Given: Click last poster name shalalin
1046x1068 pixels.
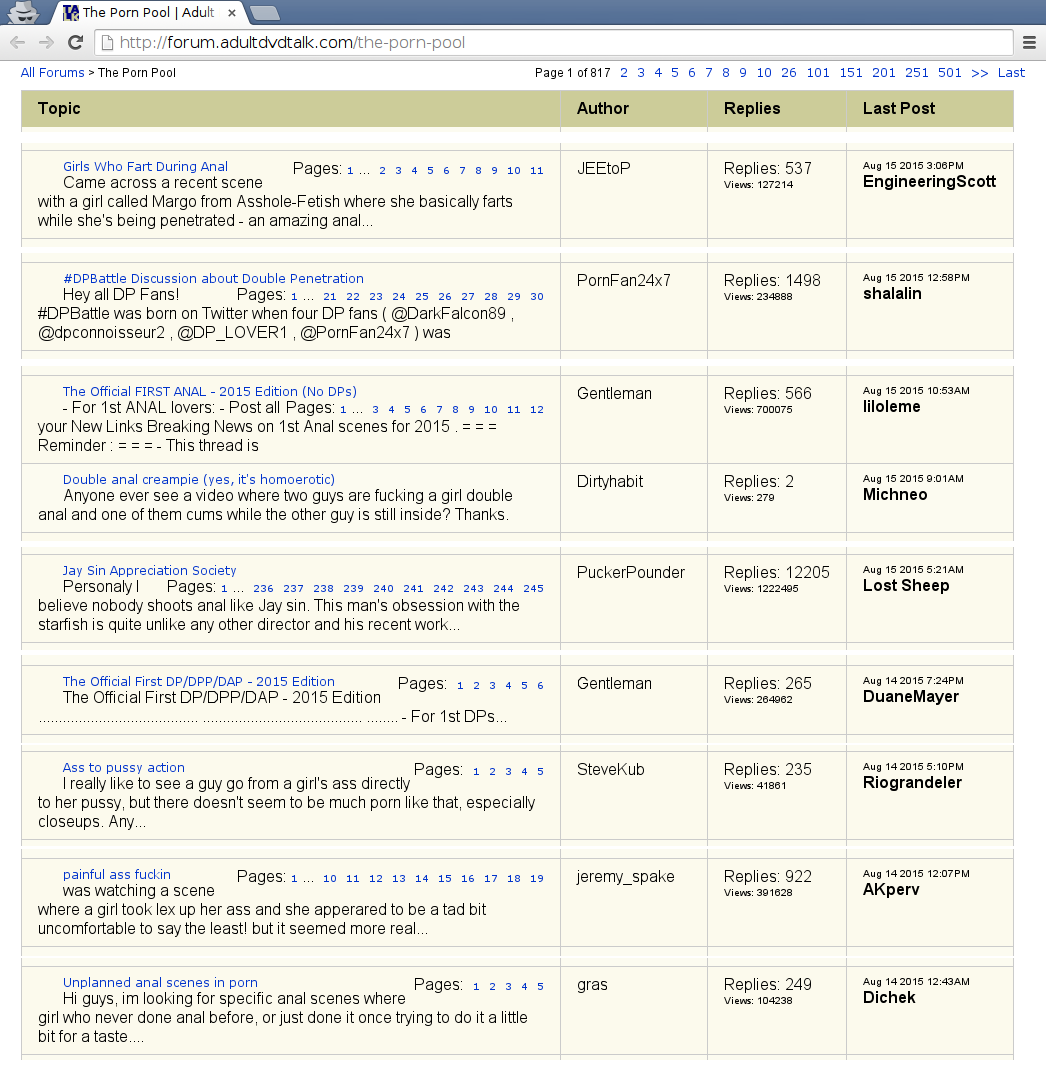Looking at the screenshot, I should pos(892,294).
